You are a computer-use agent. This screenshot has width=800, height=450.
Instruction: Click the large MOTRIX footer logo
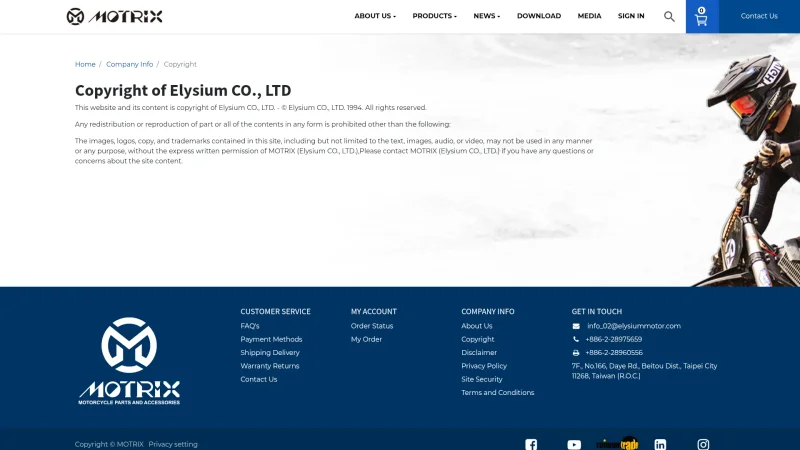click(129, 361)
